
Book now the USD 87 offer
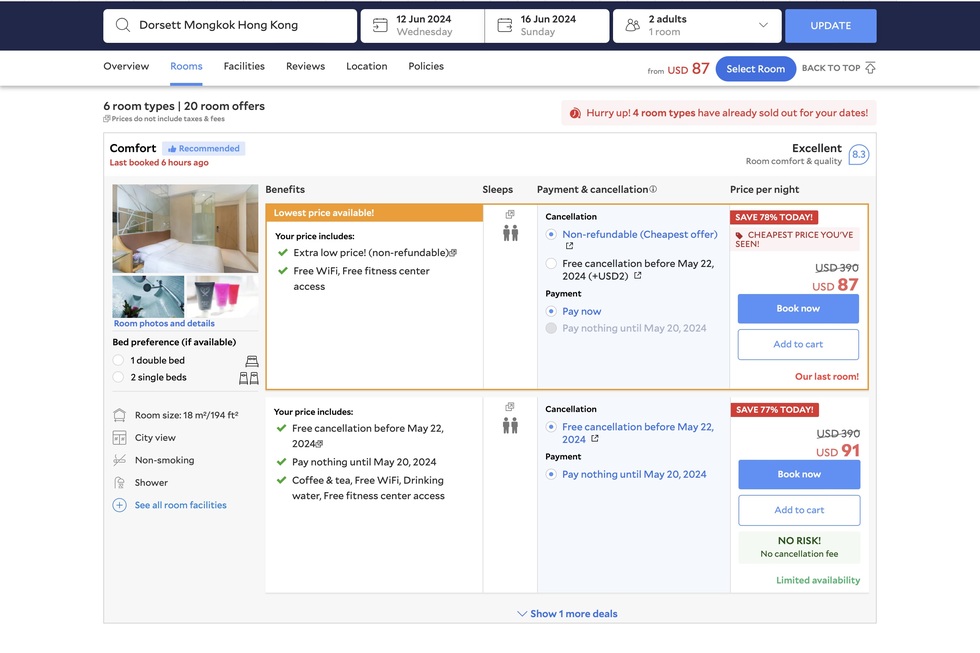coord(798,309)
